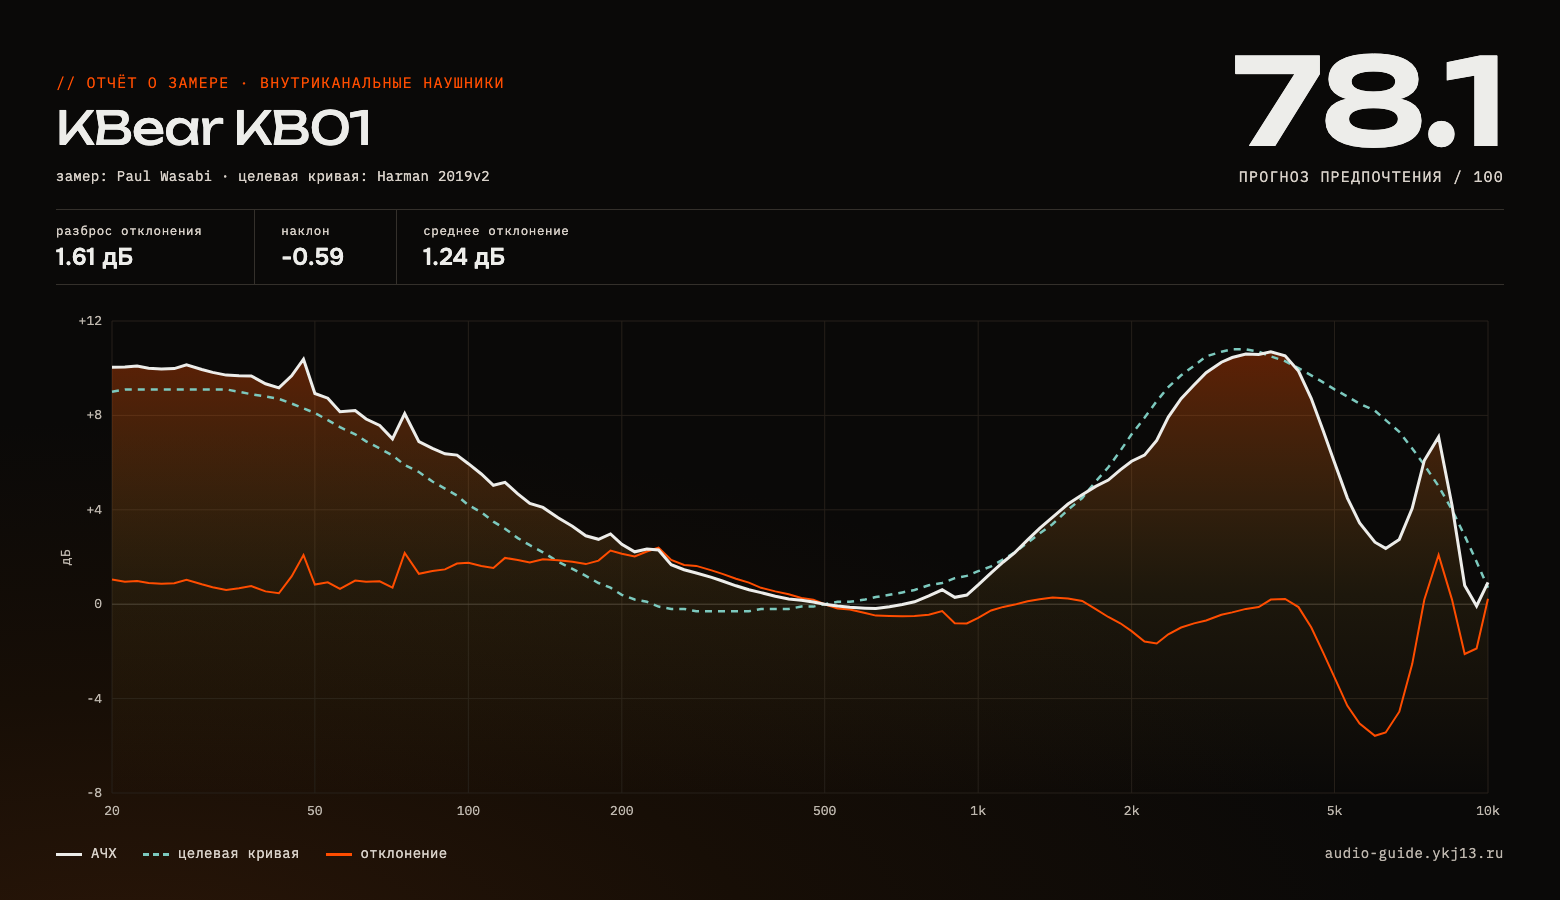The width and height of the screenshot is (1560, 900).
Task: Click the white line swatch beside "АЧХ"
Action: (69, 854)
